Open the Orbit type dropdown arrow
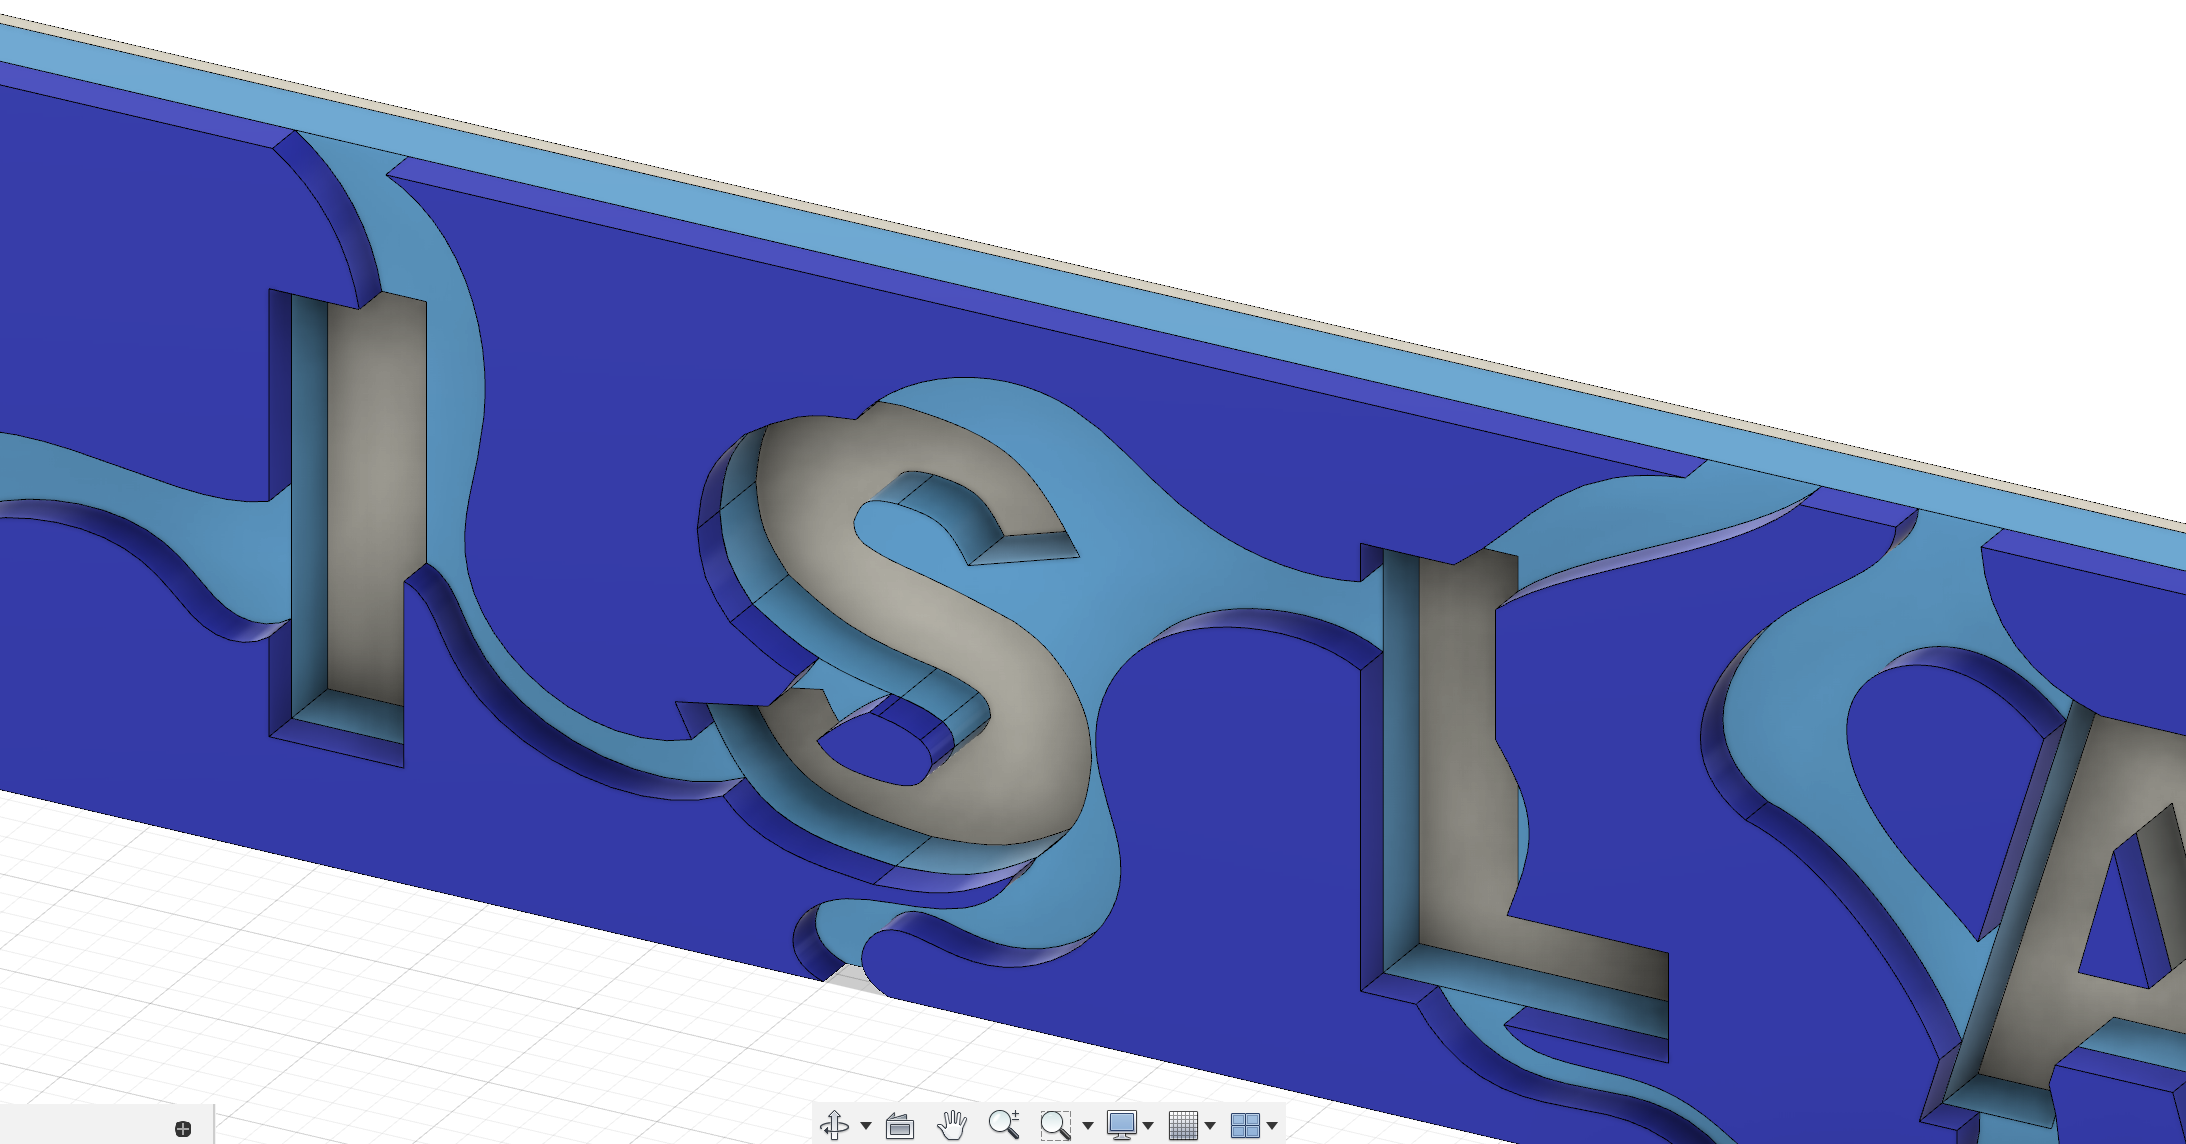The width and height of the screenshot is (2186, 1144). point(866,1126)
